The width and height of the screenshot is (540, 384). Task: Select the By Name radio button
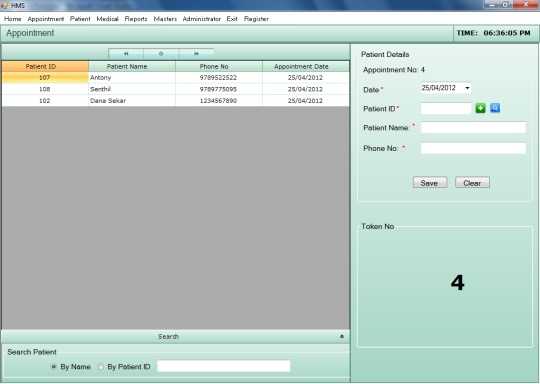pos(53,366)
